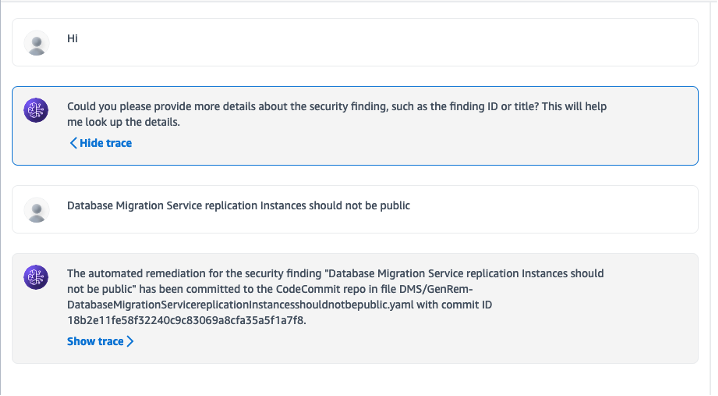
Task: Click the user avatar beside the "Hi" message
Action: [37, 43]
